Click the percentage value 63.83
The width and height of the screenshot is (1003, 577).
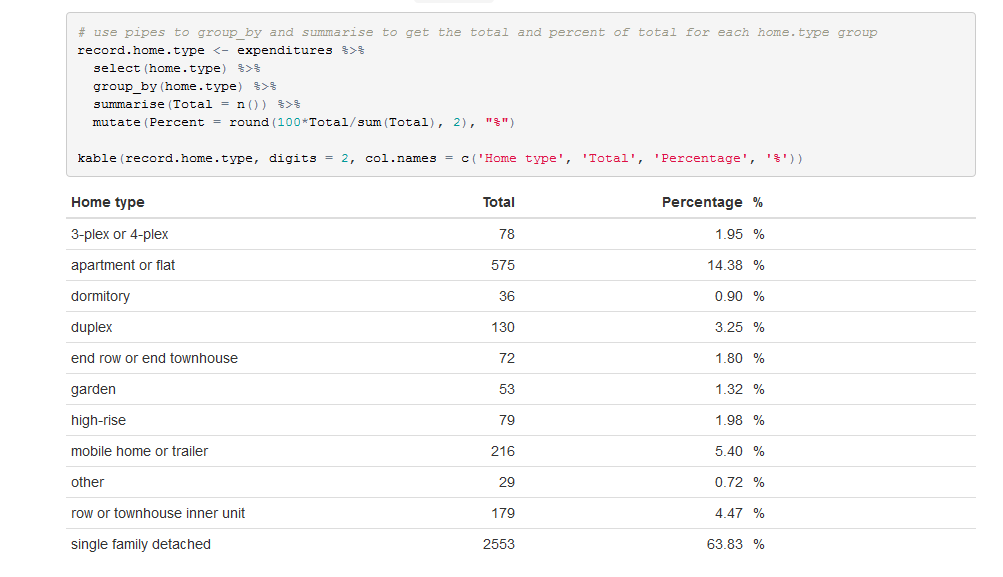click(x=724, y=544)
